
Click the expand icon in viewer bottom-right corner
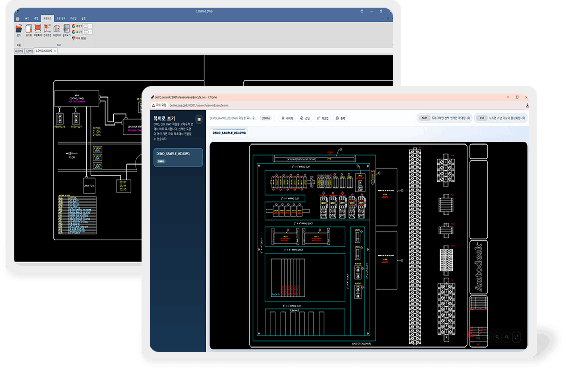pos(516,337)
